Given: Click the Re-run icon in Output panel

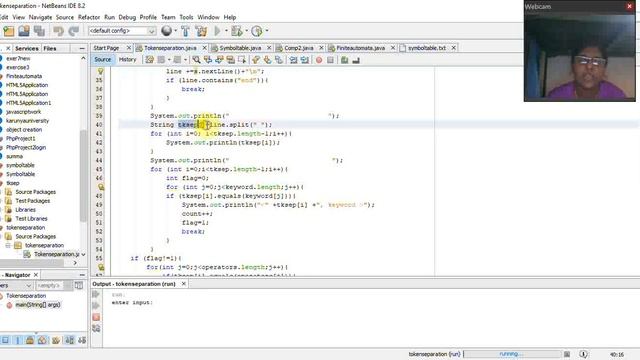Looking at the screenshot, I should tap(96, 294).
